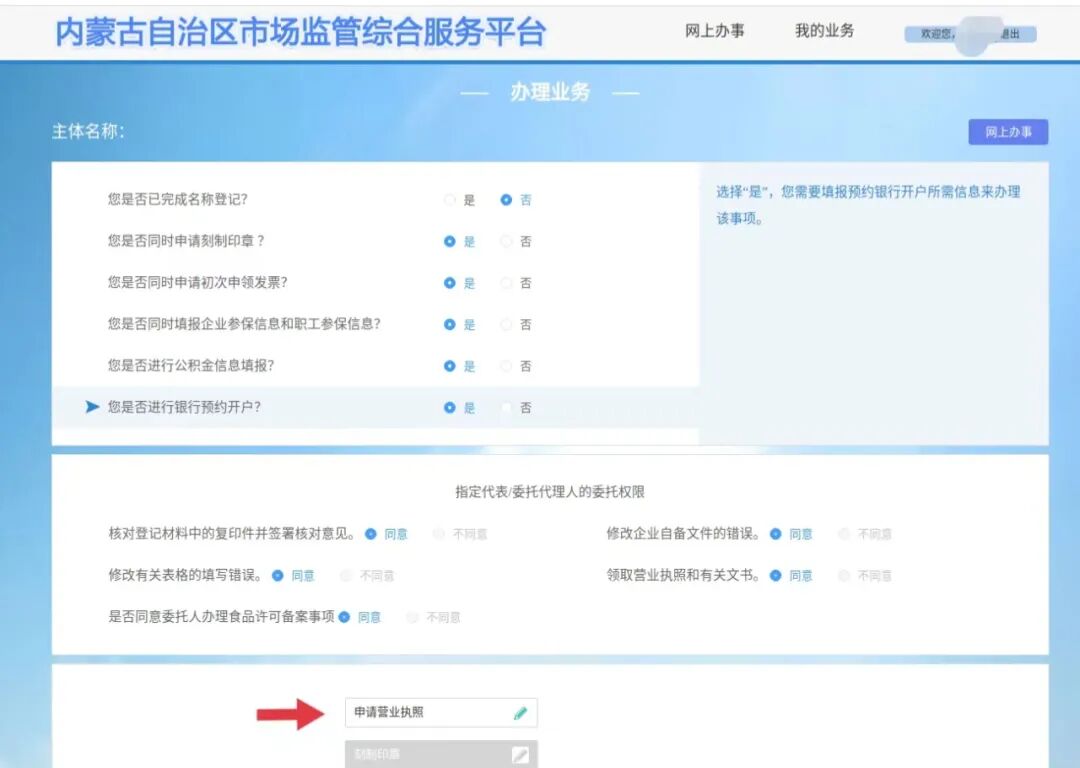This screenshot has height=768, width=1080.
Task: Select 否 for 您是否进行银行预约开户
Action: tap(507, 407)
